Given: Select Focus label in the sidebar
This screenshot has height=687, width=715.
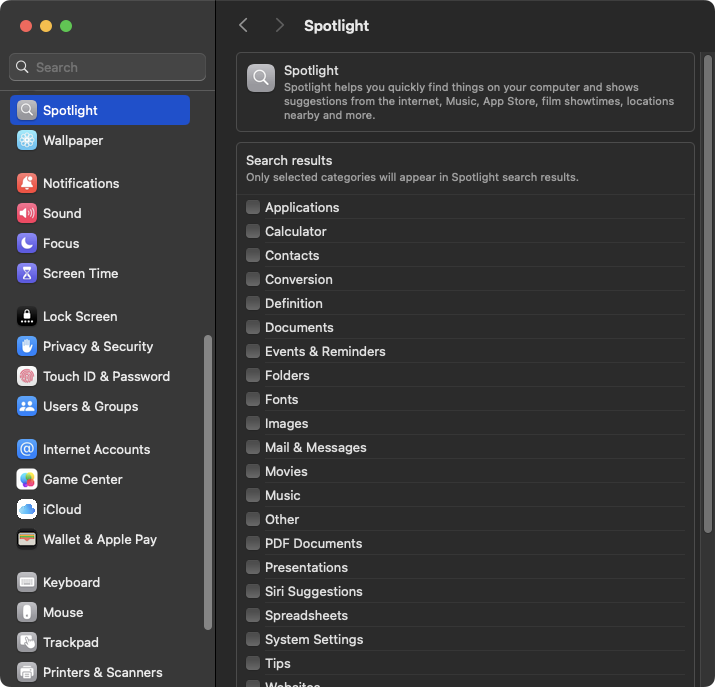Looking at the screenshot, I should (61, 243).
